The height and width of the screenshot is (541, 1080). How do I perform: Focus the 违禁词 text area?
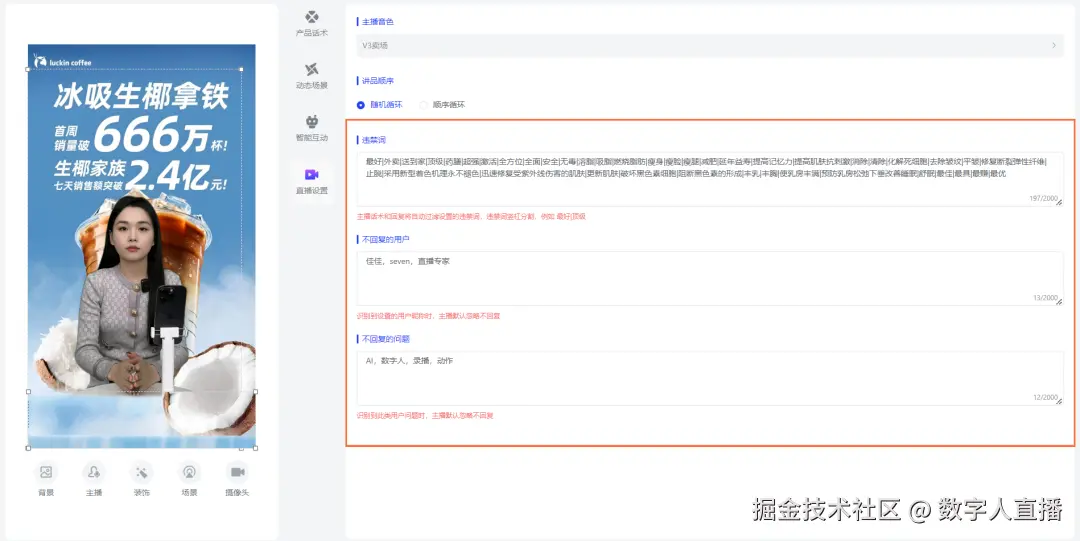pos(709,179)
